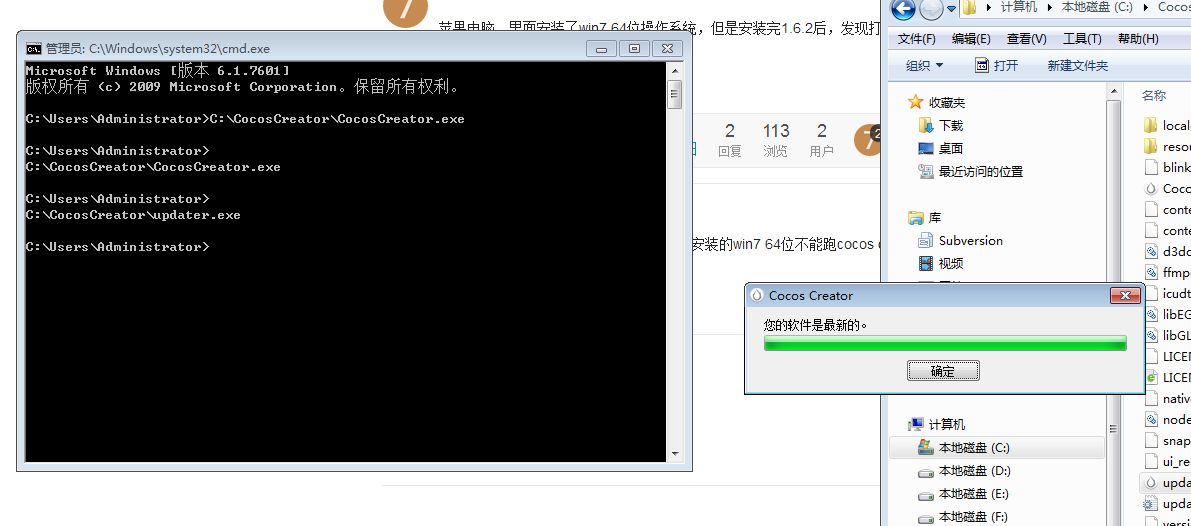This screenshot has width=1191, height=526.
Task: Click Cocos Creator dialog title icon
Action: point(757,295)
